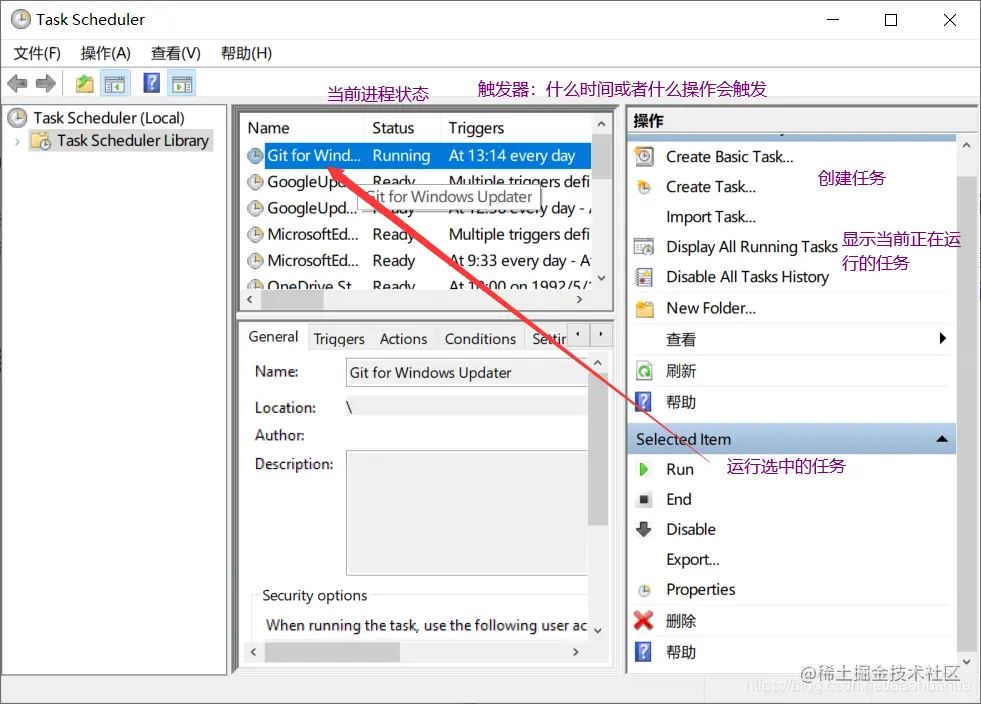981x704 pixels.
Task: Click the Create Basic Task icon
Action: pos(644,156)
